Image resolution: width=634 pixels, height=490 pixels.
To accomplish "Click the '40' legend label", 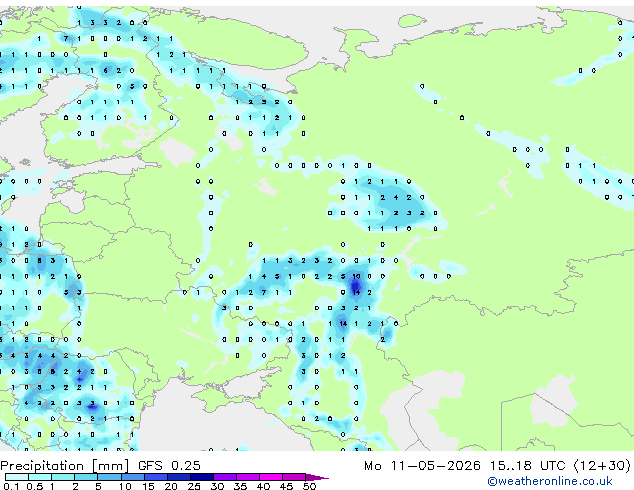I will tap(263, 486).
